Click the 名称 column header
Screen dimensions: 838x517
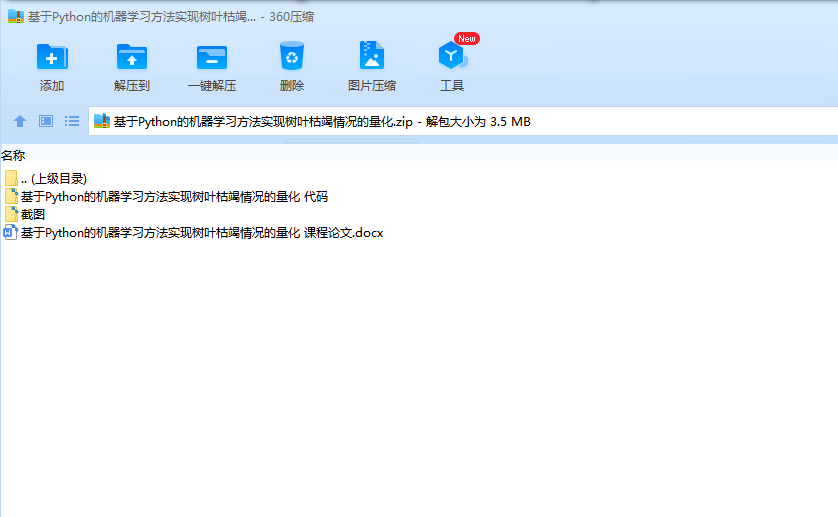(x=13, y=156)
